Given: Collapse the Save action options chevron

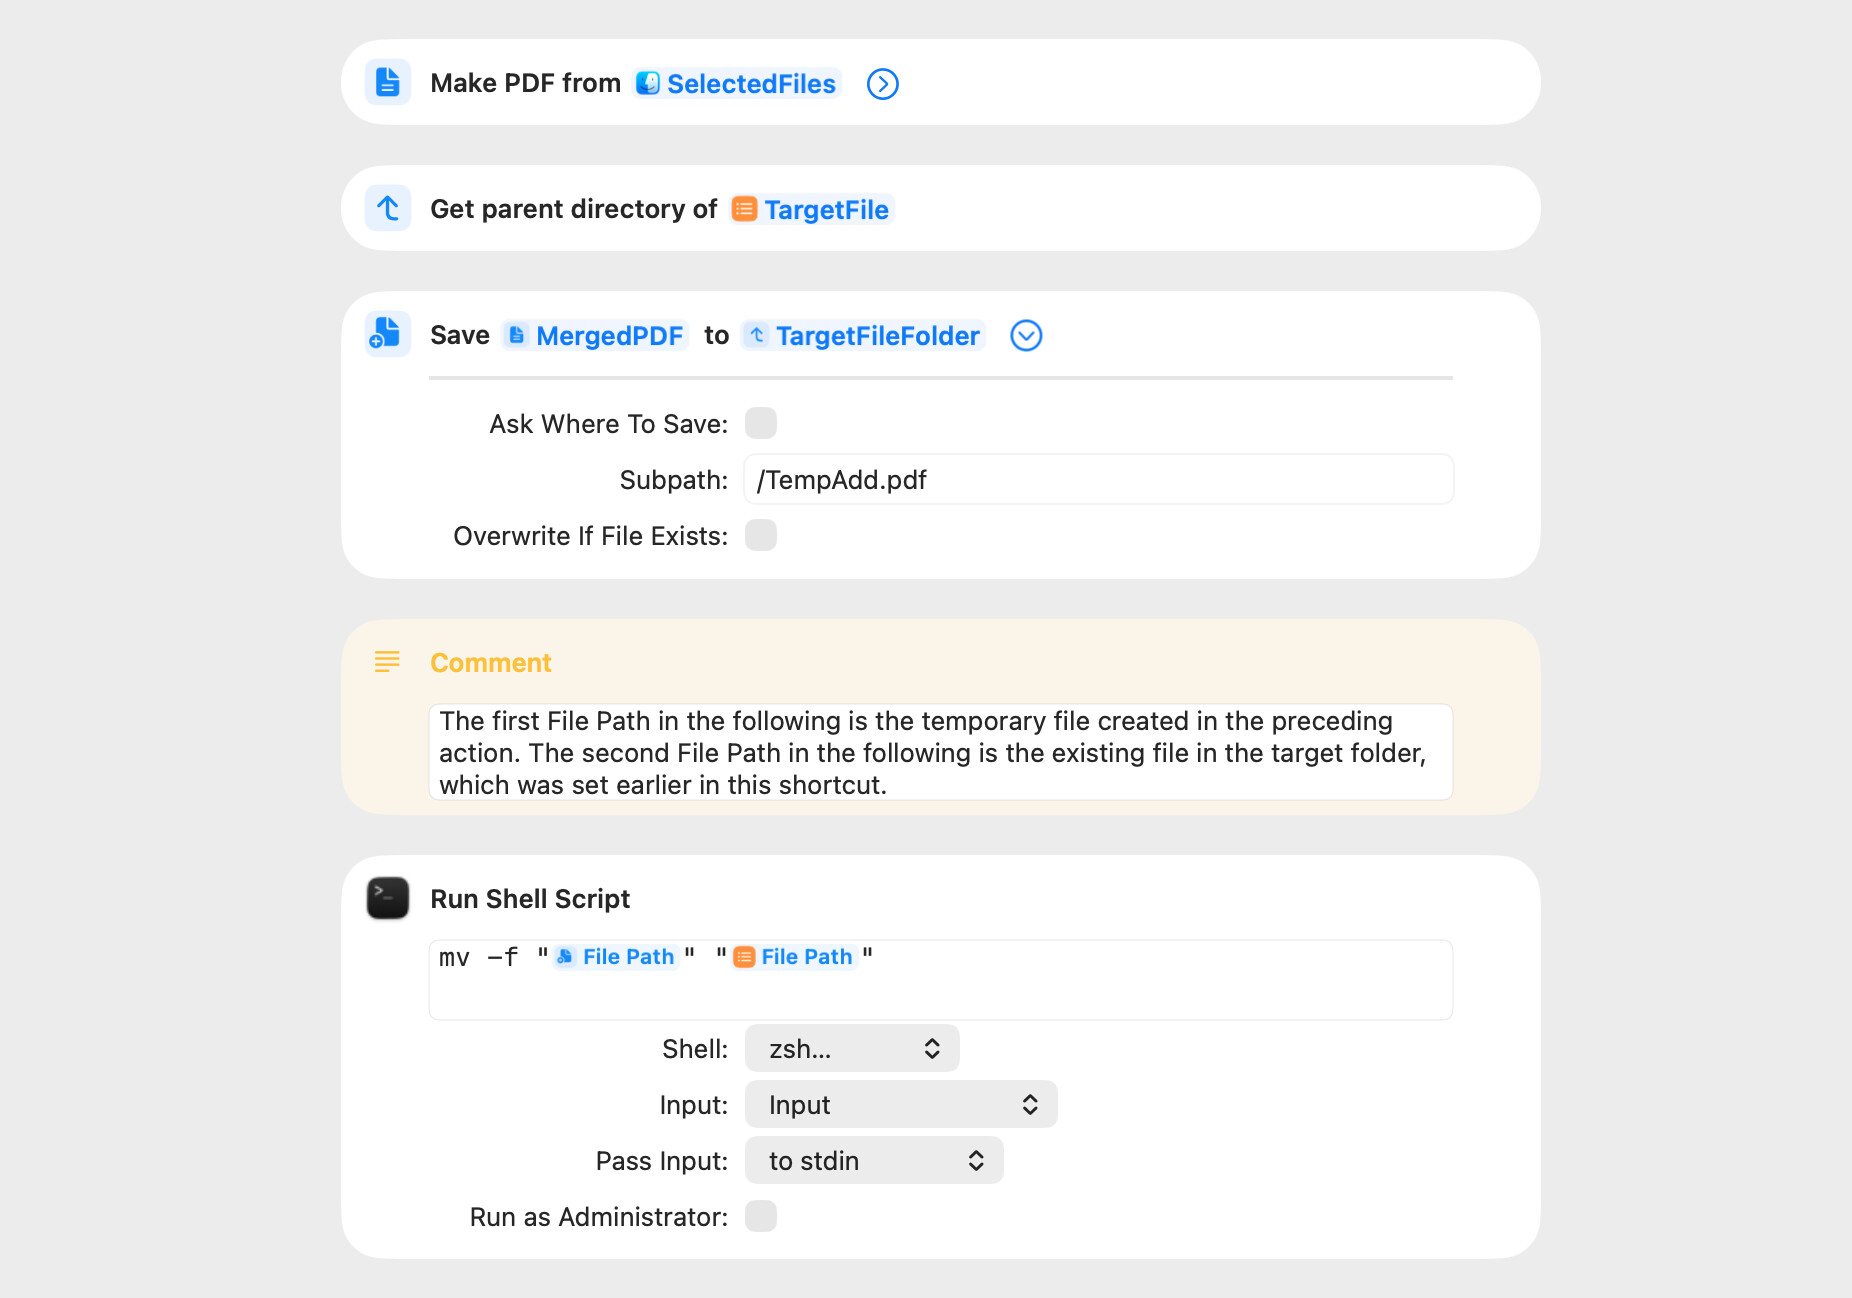Looking at the screenshot, I should point(1026,336).
